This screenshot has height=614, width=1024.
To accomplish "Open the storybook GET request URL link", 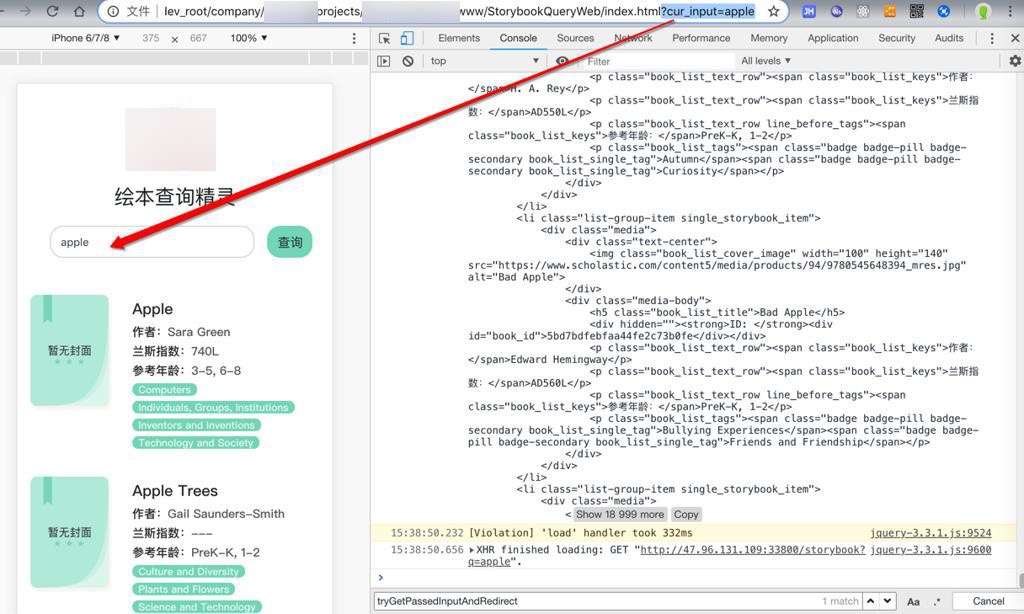I will click(x=752, y=550).
